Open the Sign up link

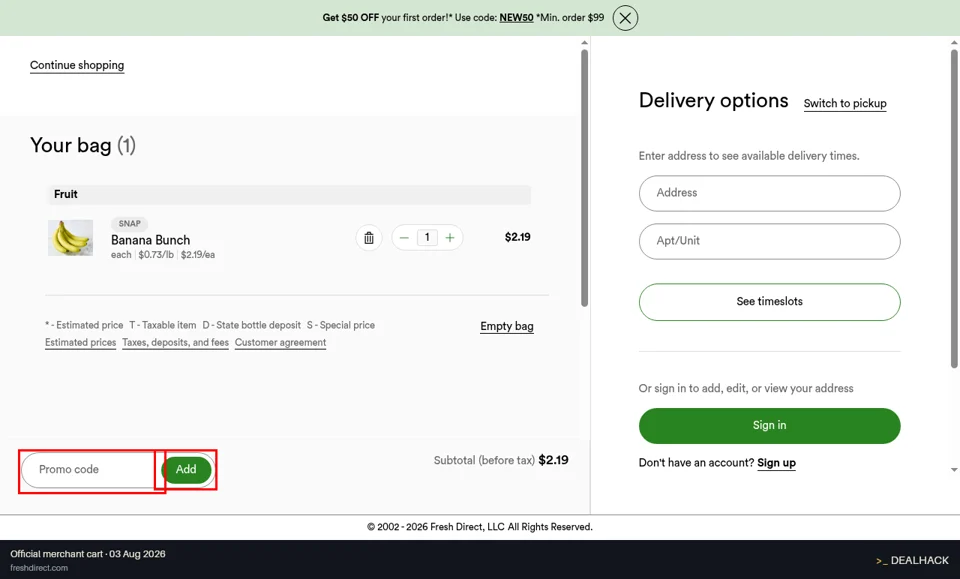tap(776, 463)
